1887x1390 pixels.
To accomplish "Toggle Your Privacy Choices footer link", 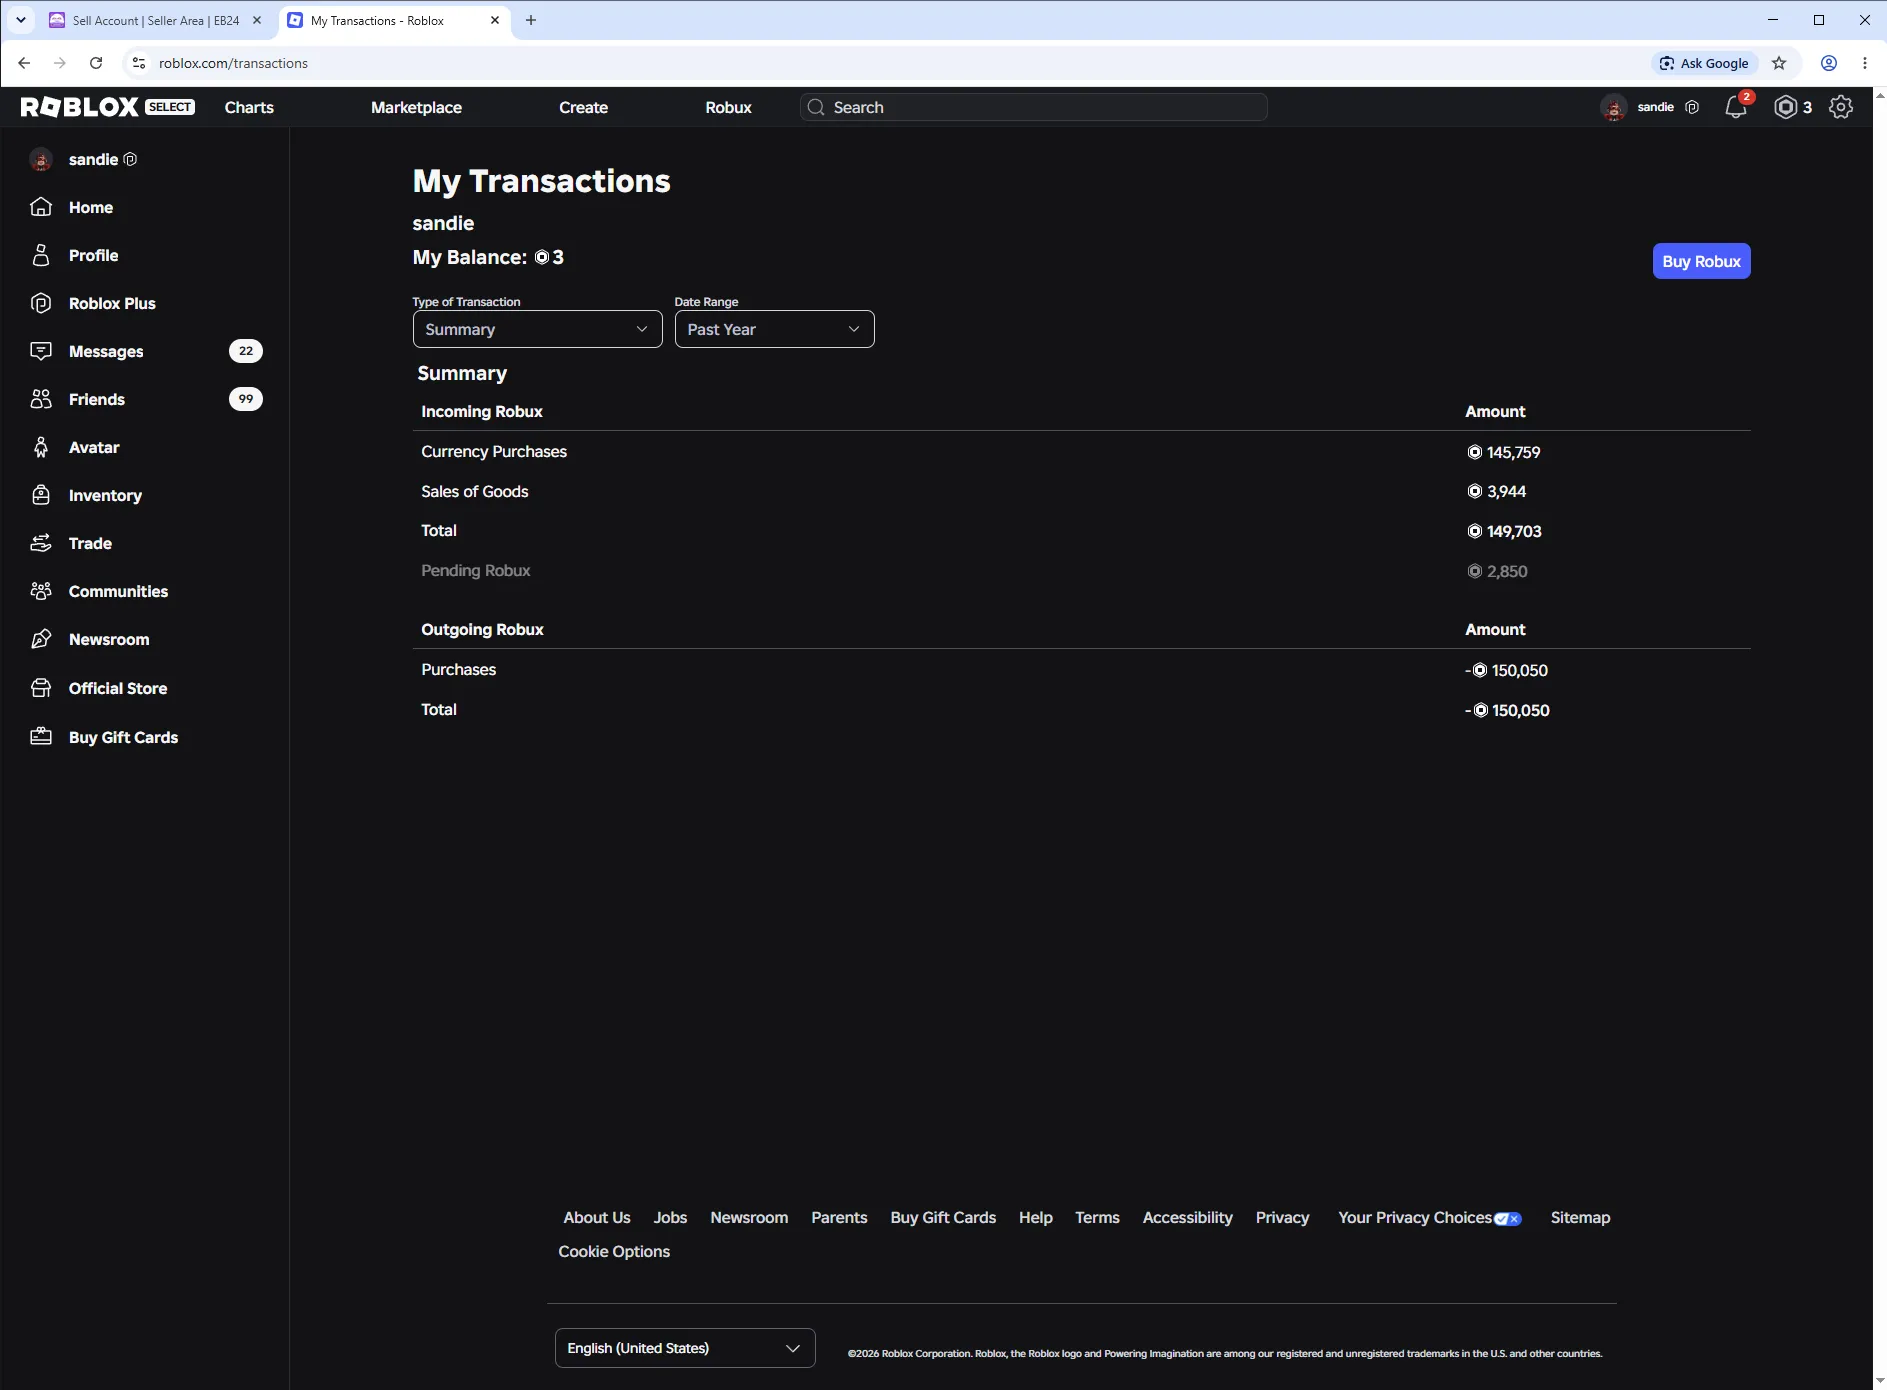I will [x=1430, y=1218].
